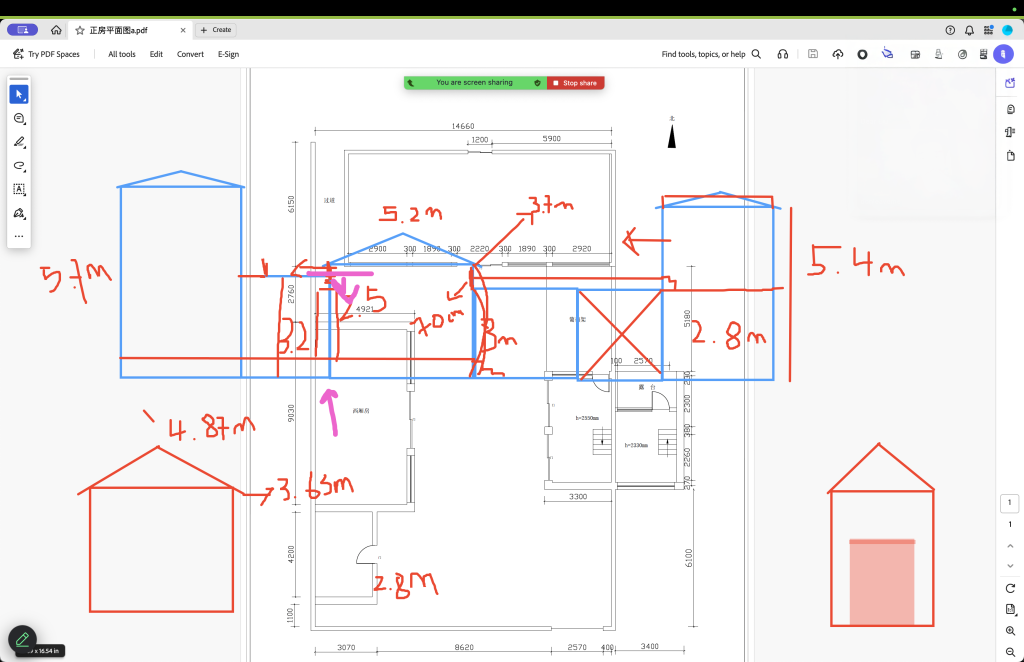Image resolution: width=1024 pixels, height=662 pixels.
Task: Click the Create new tab button
Action: [216, 30]
